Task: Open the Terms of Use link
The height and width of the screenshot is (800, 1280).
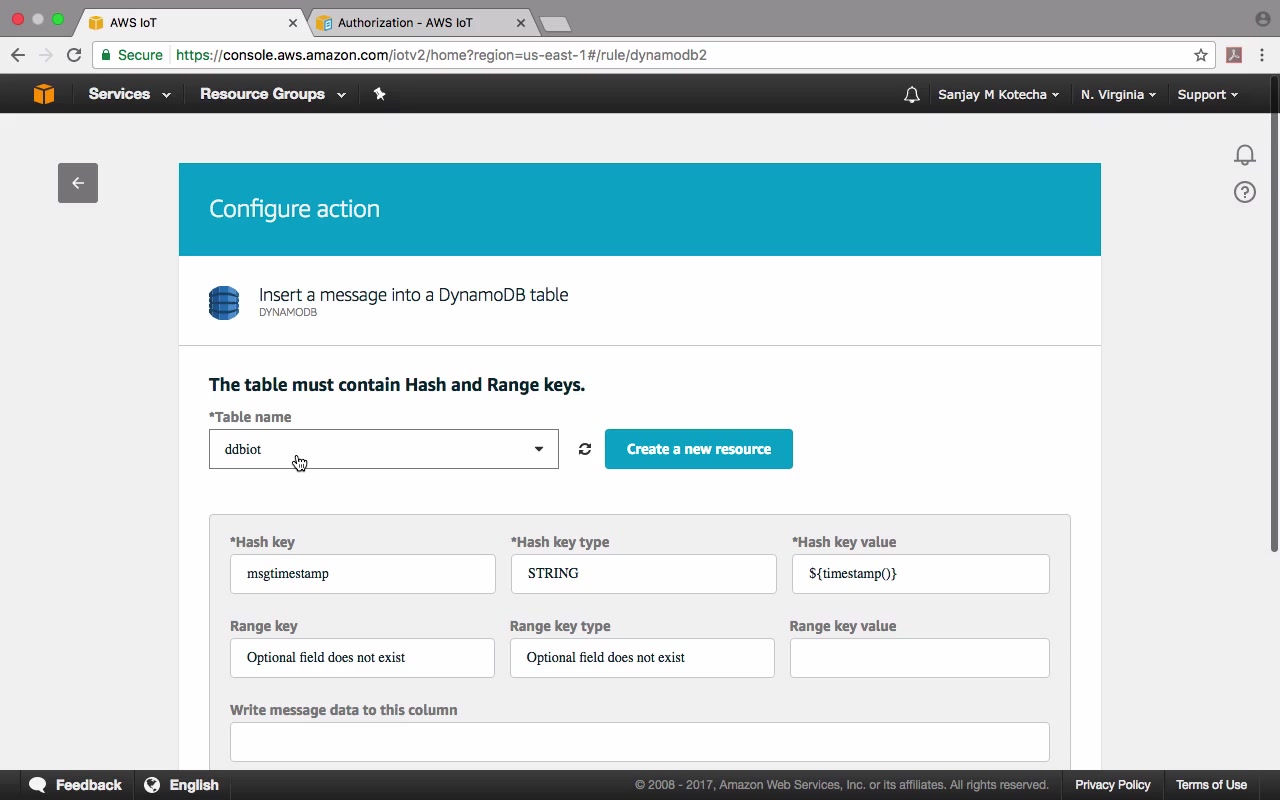Action: tap(1211, 785)
